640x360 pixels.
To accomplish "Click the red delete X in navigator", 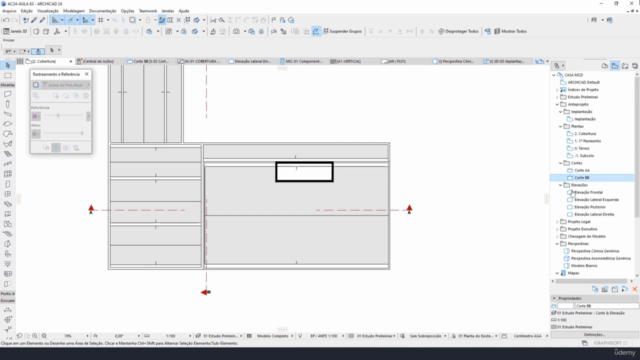I will [635, 289].
